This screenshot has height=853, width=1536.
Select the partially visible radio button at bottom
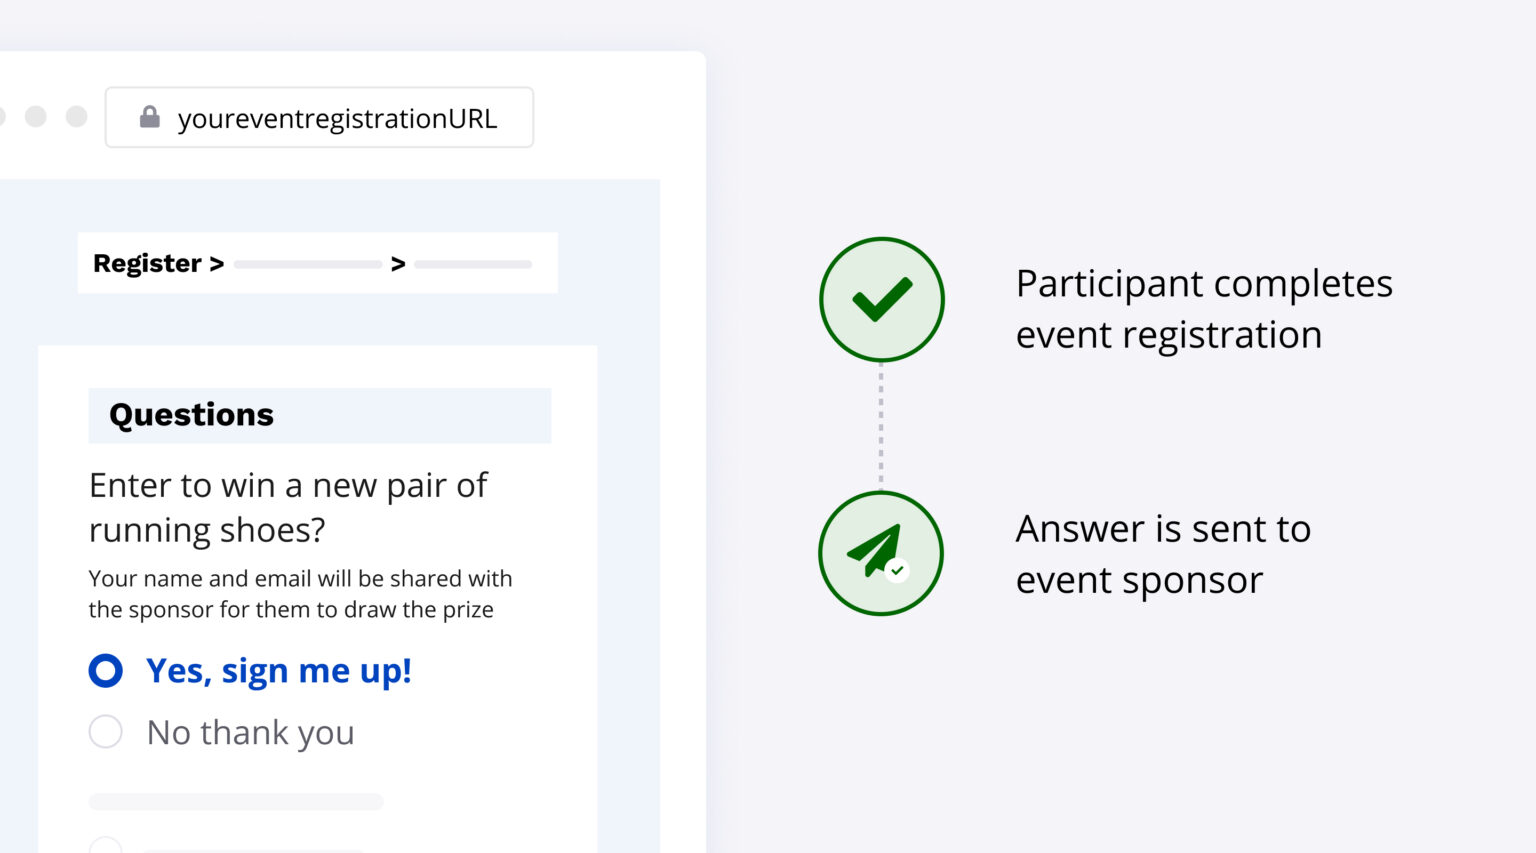[106, 846]
